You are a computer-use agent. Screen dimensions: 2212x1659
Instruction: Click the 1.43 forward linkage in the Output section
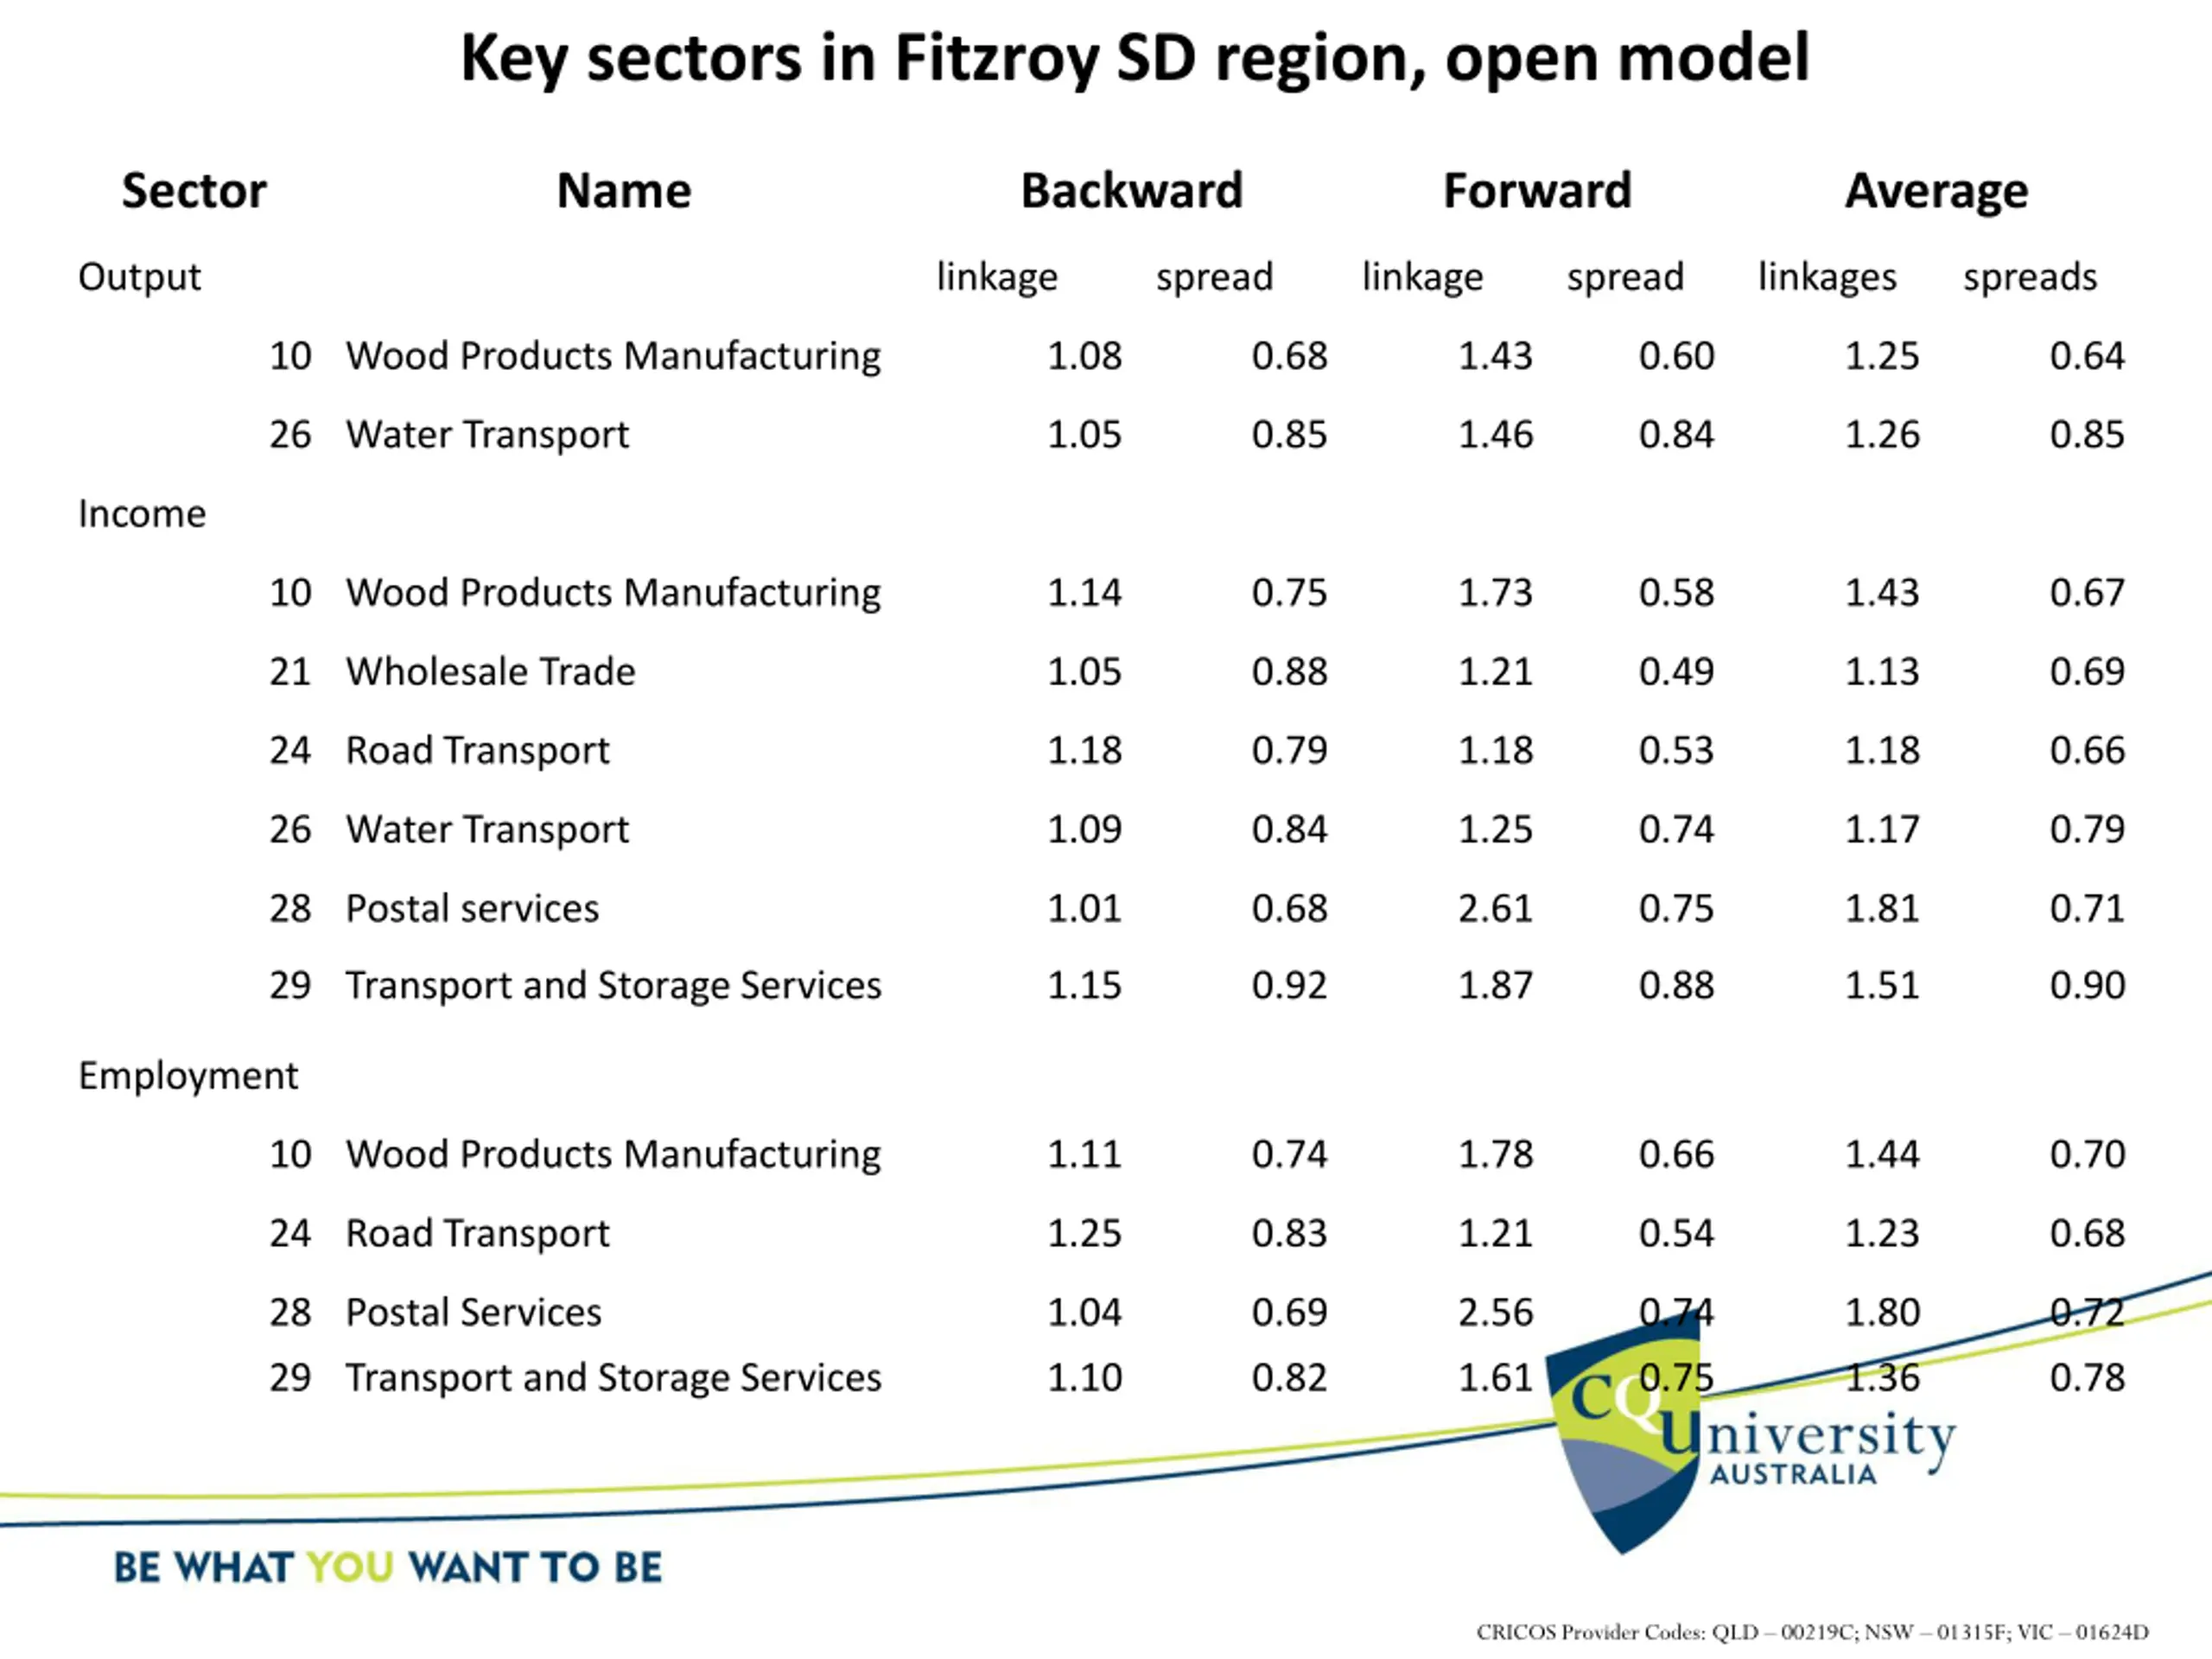click(x=1495, y=356)
